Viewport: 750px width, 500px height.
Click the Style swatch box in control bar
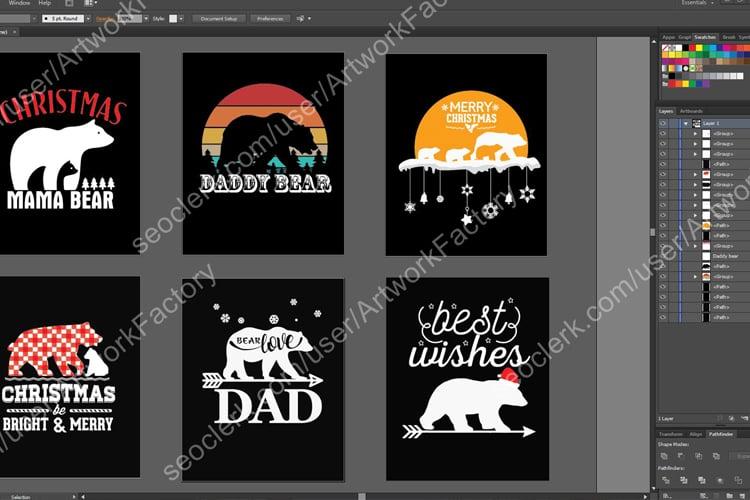173,19
